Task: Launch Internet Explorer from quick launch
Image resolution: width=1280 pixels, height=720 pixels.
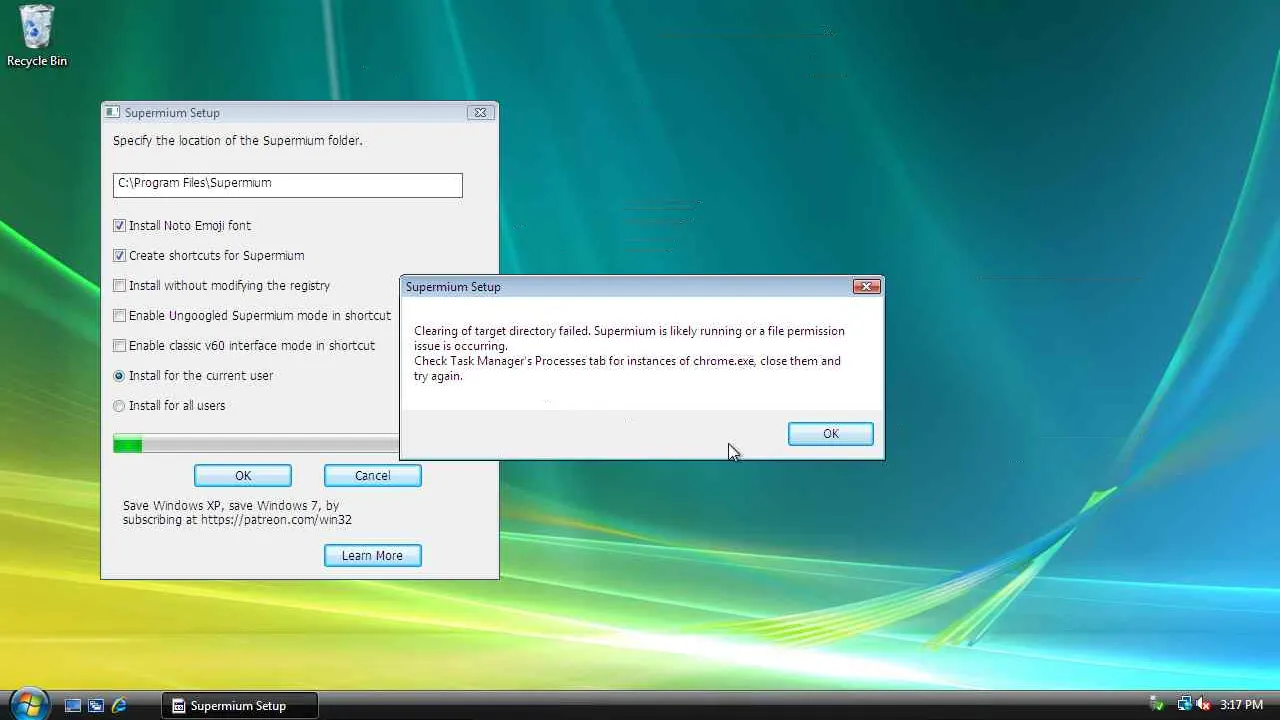Action: [119, 705]
